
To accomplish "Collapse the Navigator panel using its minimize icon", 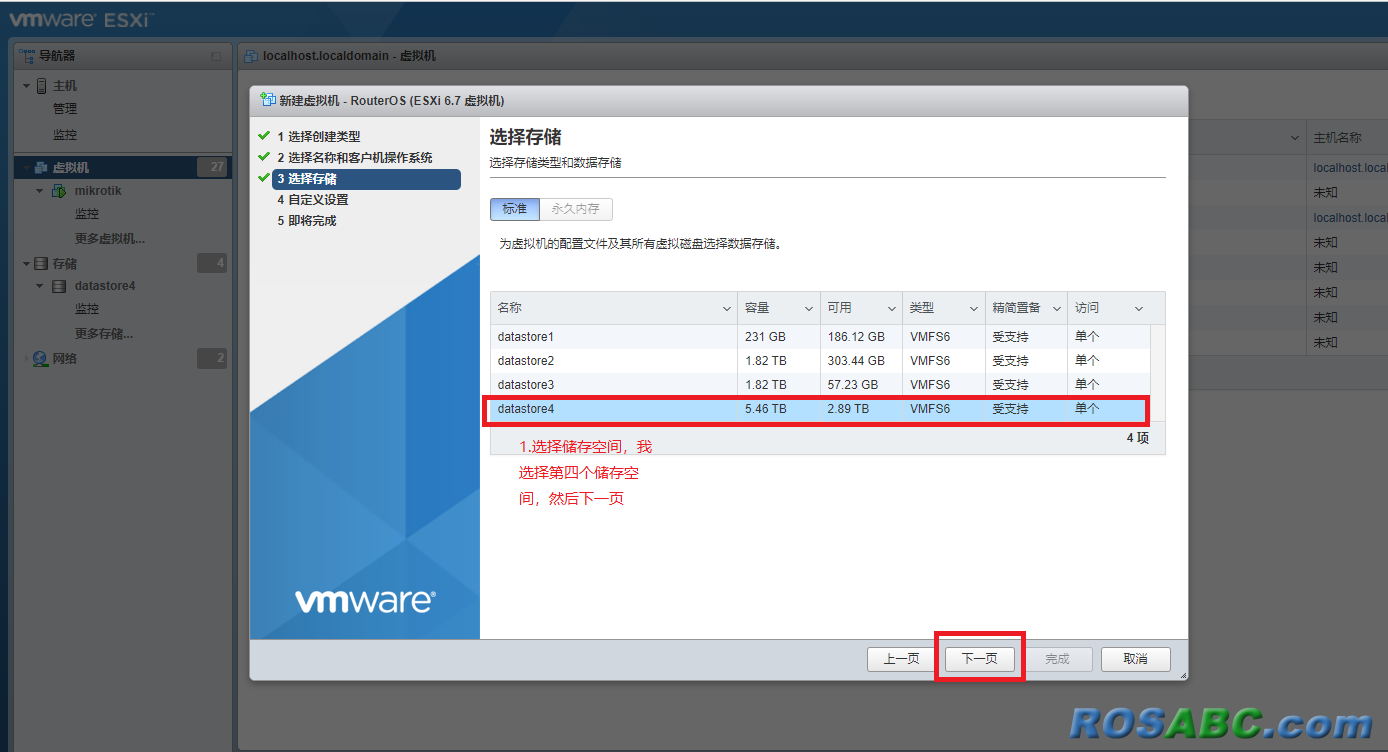I will (216, 57).
